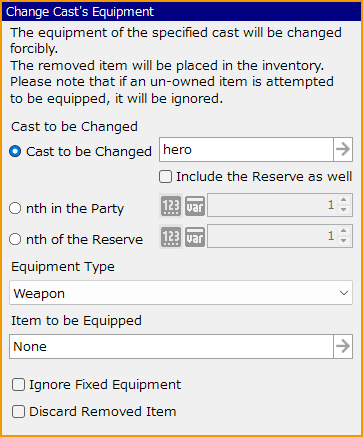363x437 pixels.
Task: Click the arrow button beside hero field
Action: click(x=343, y=150)
